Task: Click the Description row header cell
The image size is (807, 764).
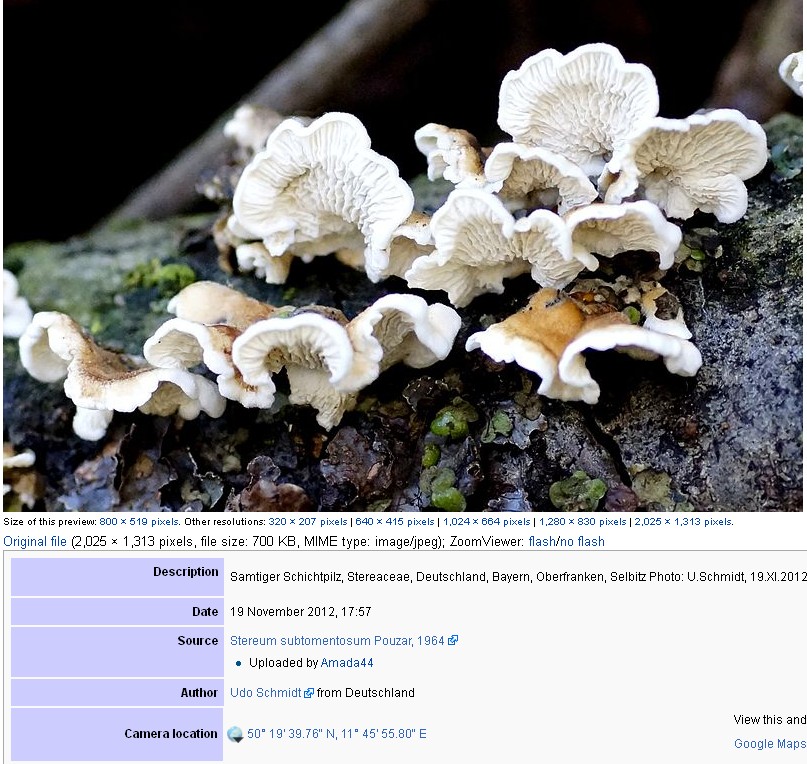Action: (x=117, y=576)
